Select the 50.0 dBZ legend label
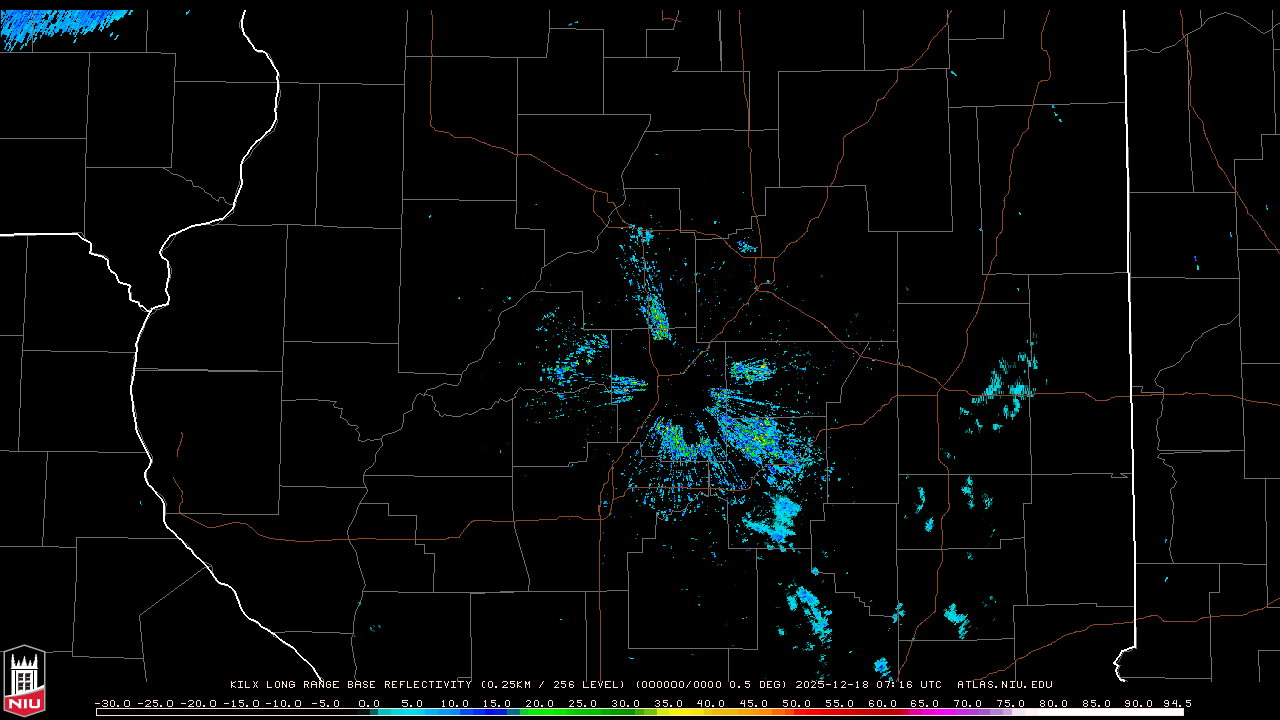 796,703
